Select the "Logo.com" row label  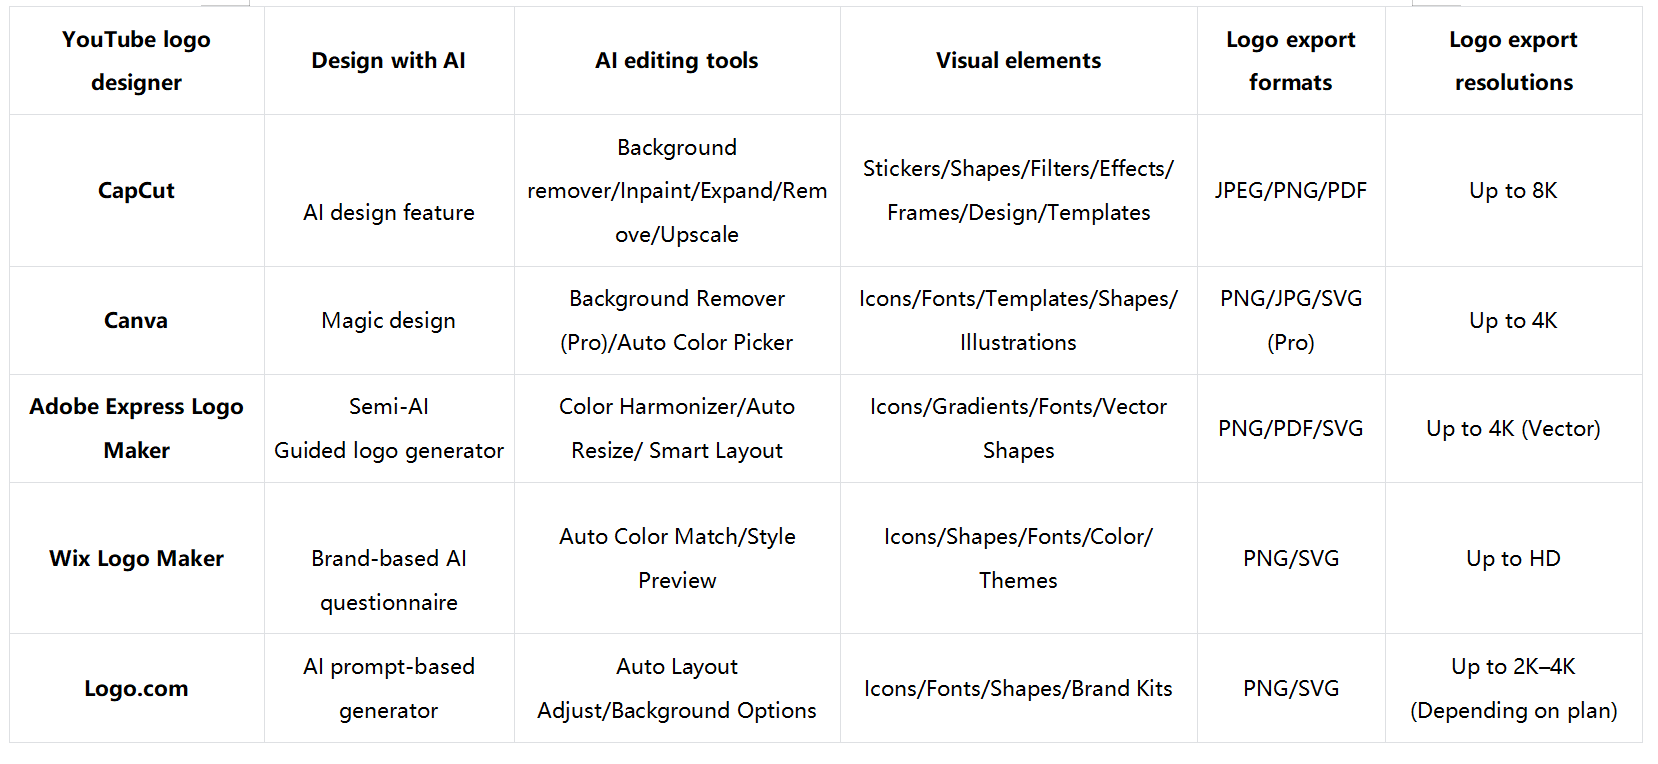tap(136, 689)
